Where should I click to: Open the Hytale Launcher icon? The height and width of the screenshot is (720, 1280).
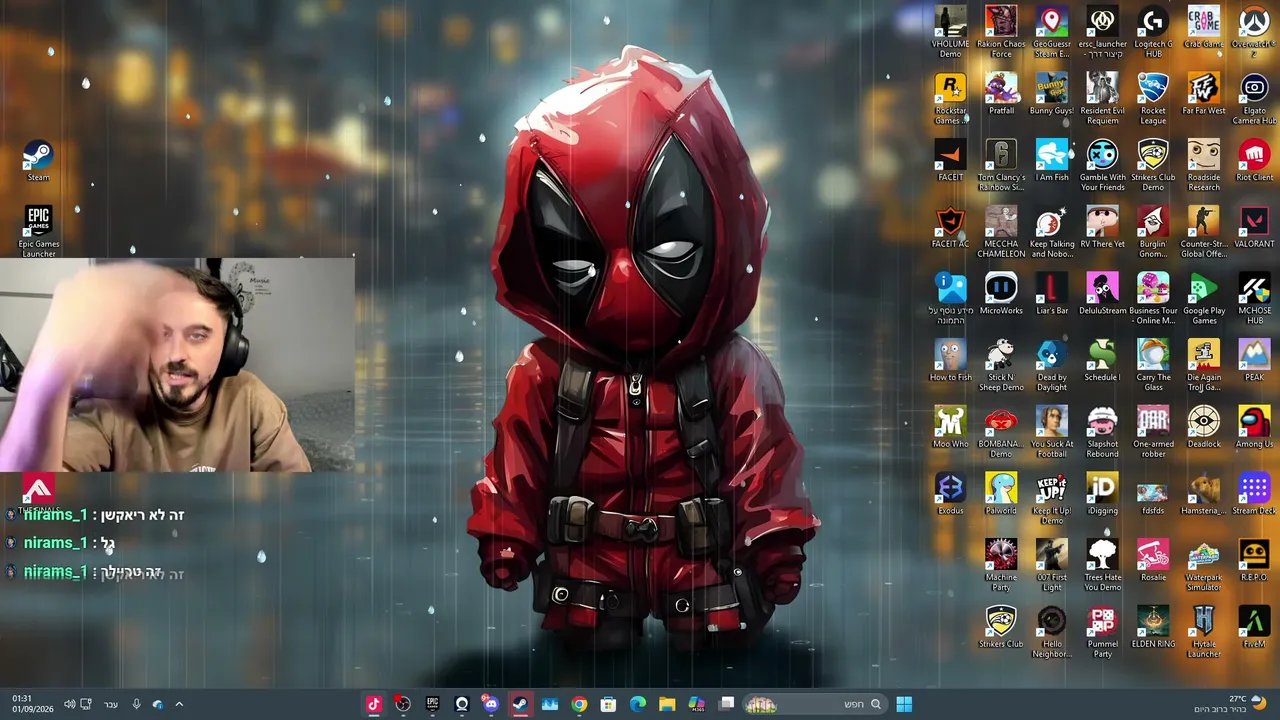[1204, 632]
